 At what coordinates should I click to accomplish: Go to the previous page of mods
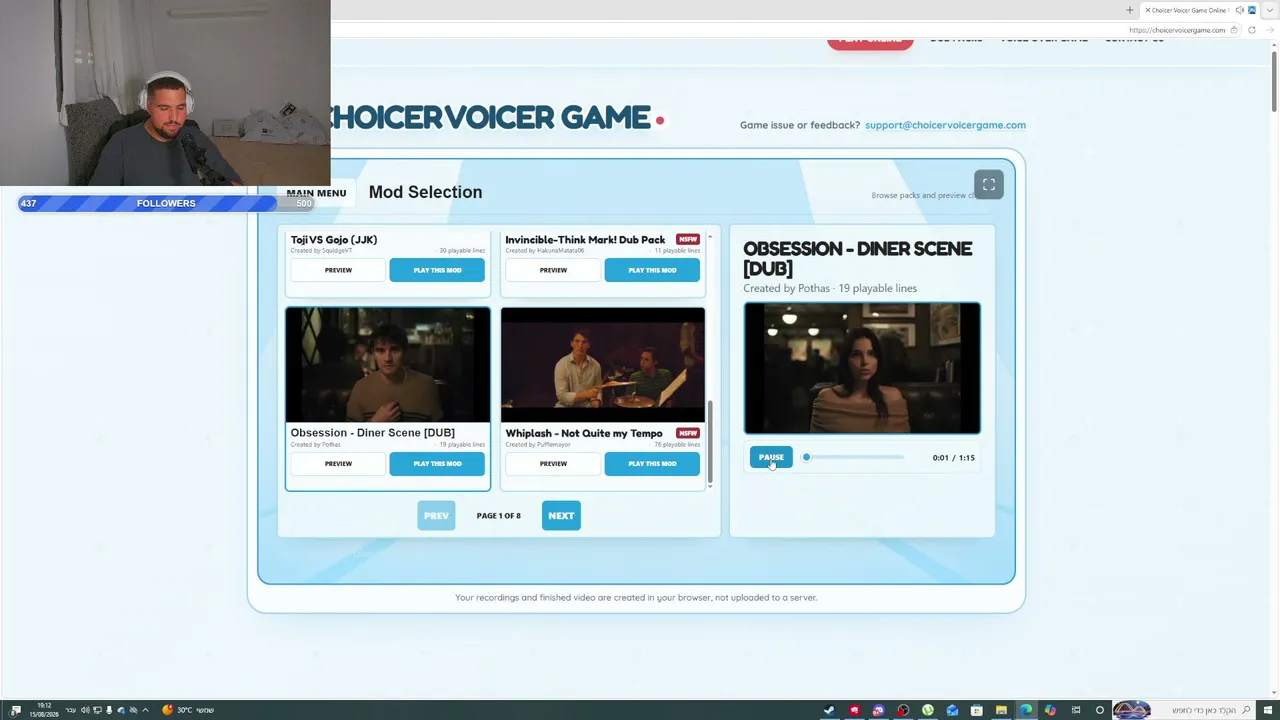pos(436,516)
